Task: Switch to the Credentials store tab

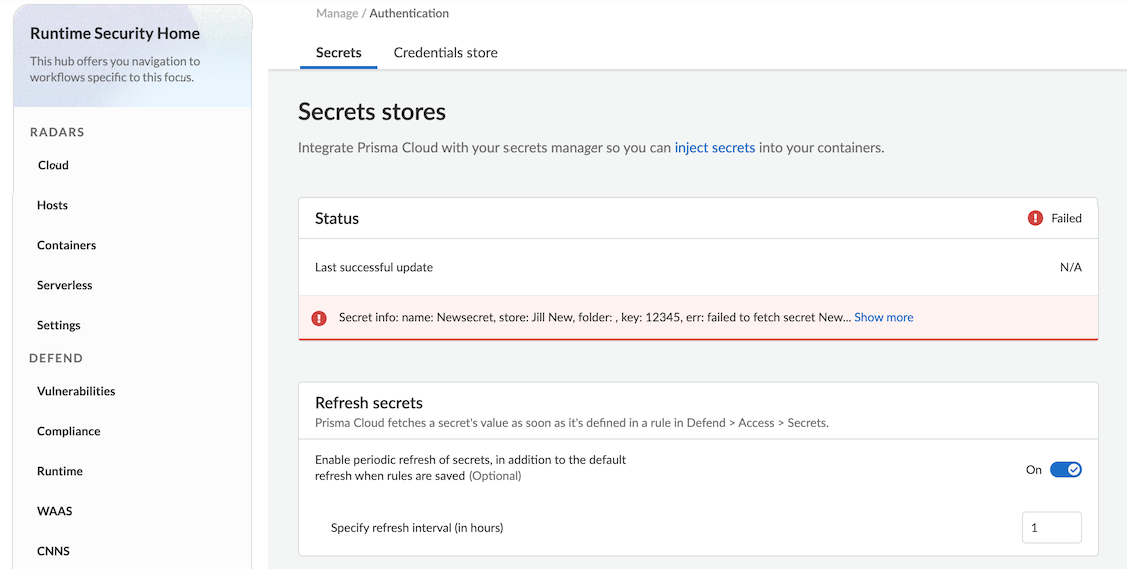Action: (445, 52)
